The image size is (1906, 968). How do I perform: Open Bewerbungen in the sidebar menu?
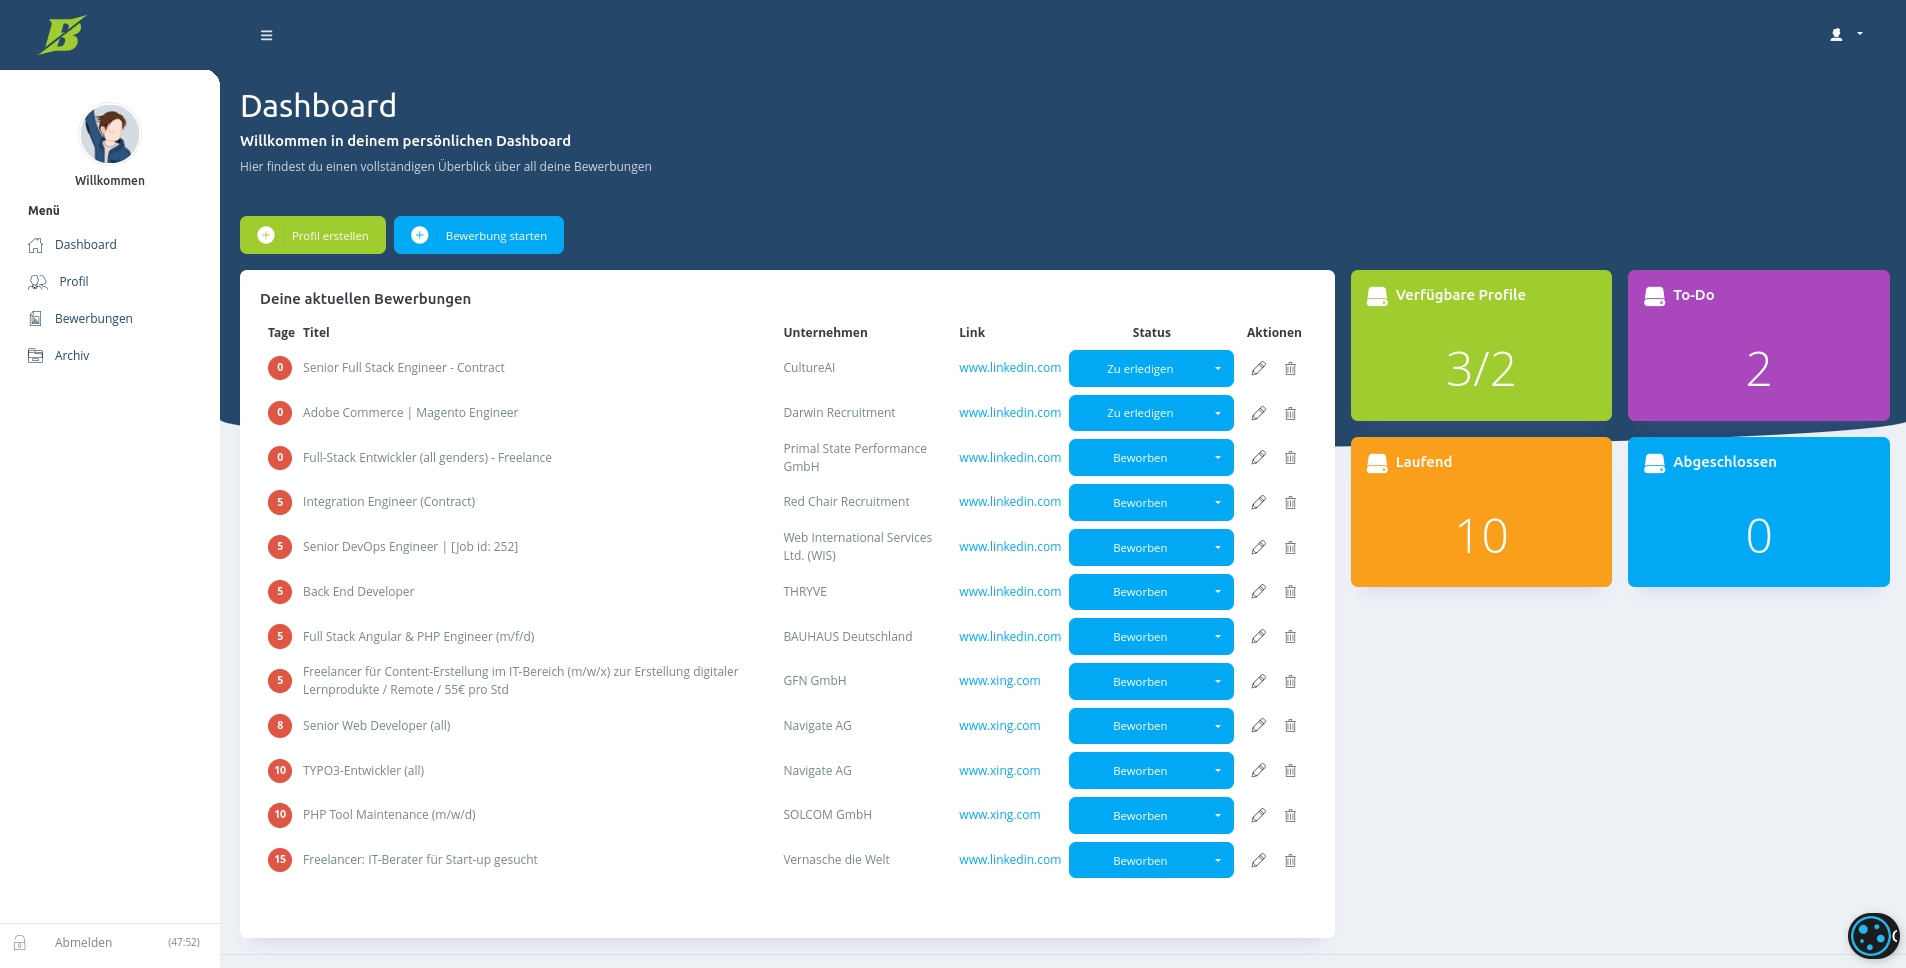point(93,318)
